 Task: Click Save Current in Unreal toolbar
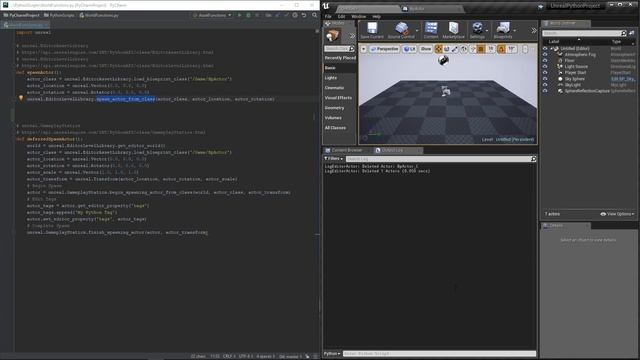pyautogui.click(x=372, y=30)
